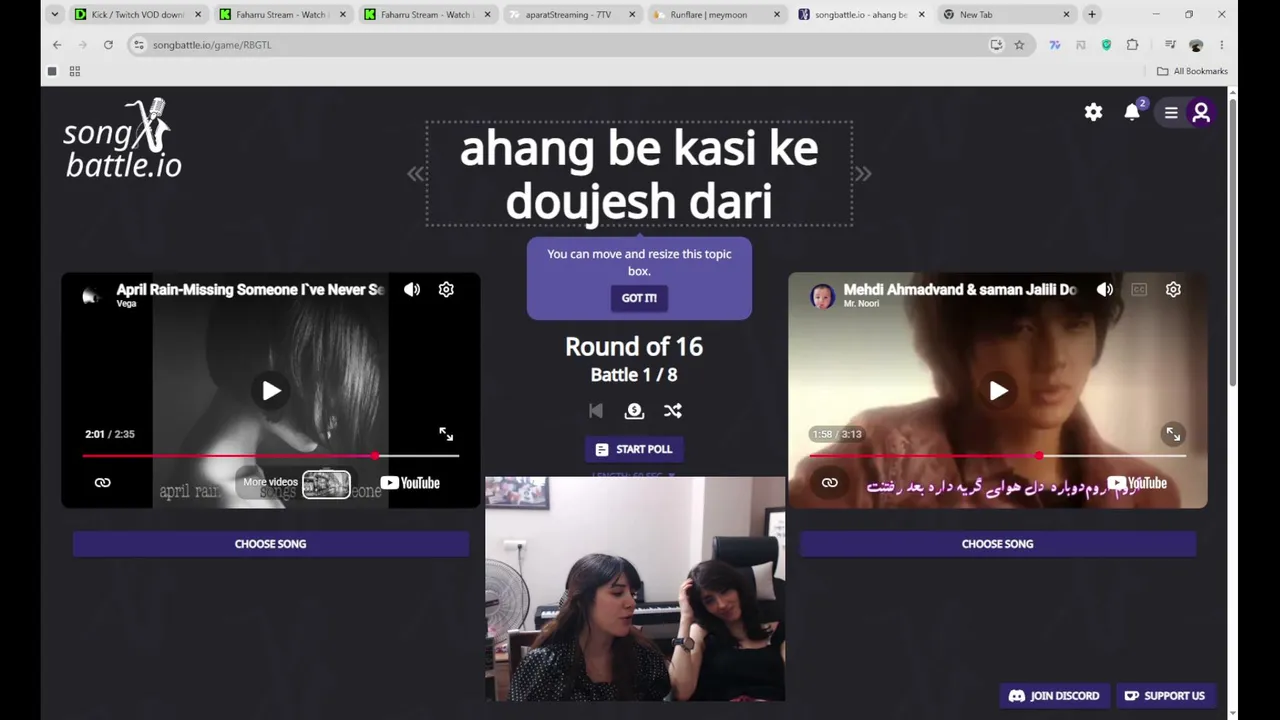
Task: Open the purple user profile icon
Action: click(1201, 113)
